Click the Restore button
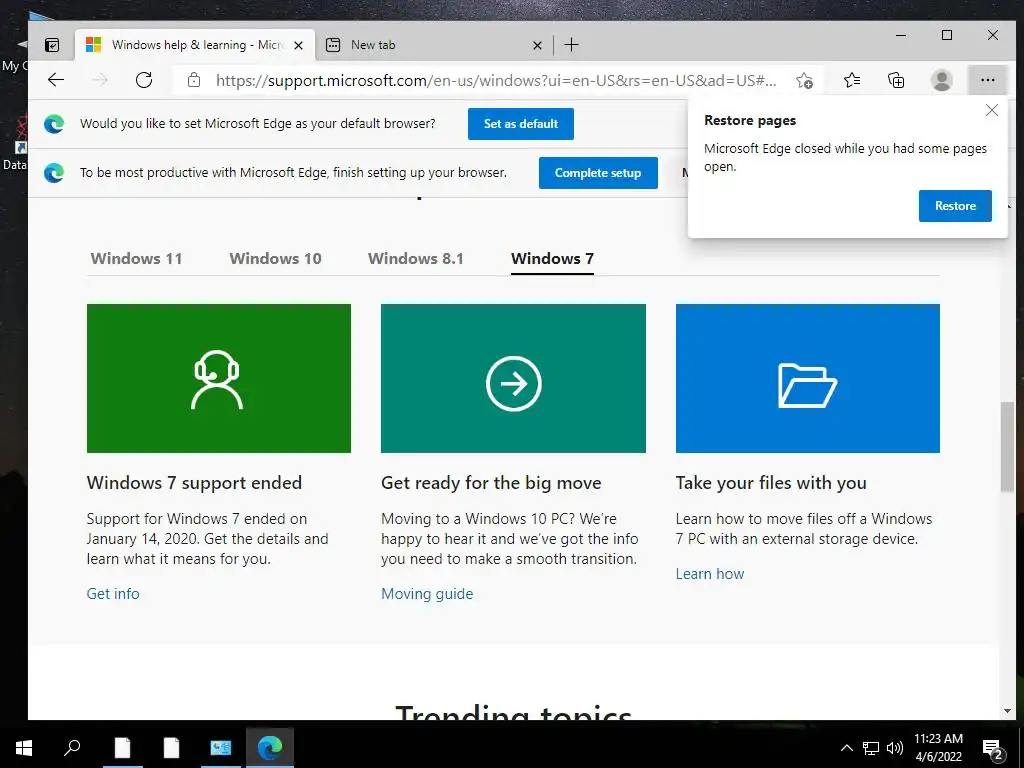This screenshot has width=1024, height=768. pos(955,206)
